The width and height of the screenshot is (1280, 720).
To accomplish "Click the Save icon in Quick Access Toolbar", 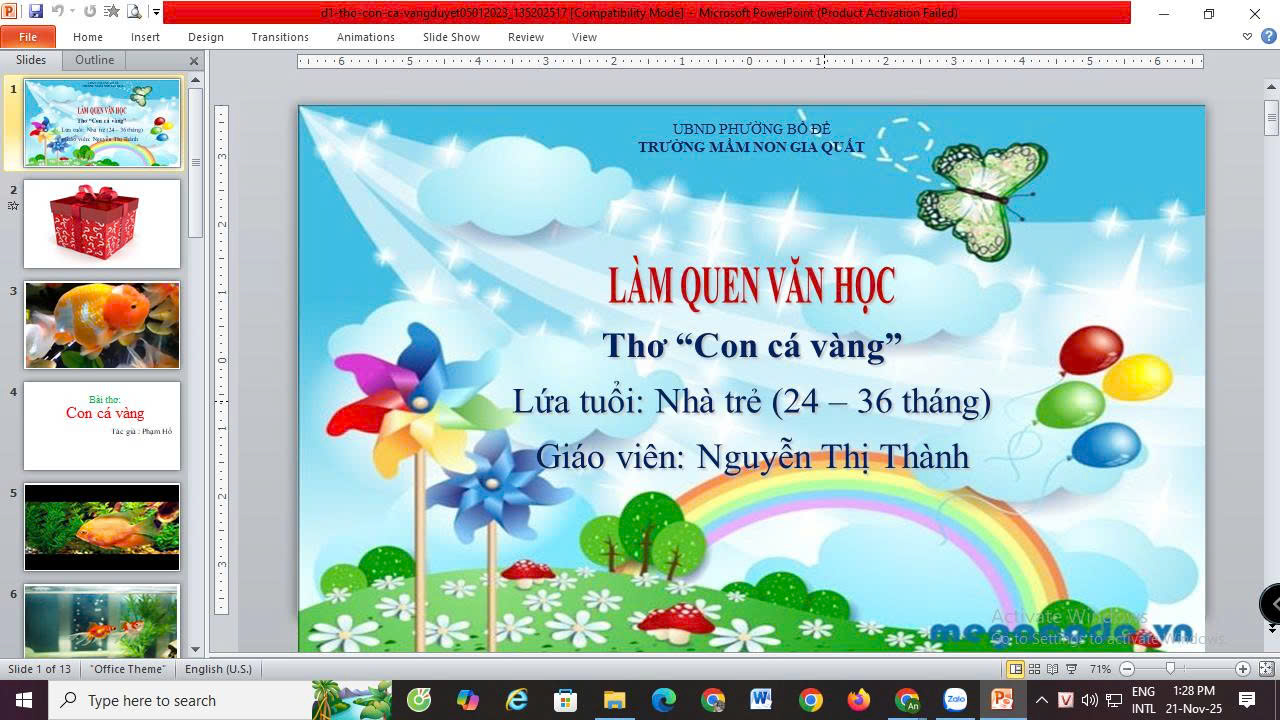I will [x=36, y=12].
